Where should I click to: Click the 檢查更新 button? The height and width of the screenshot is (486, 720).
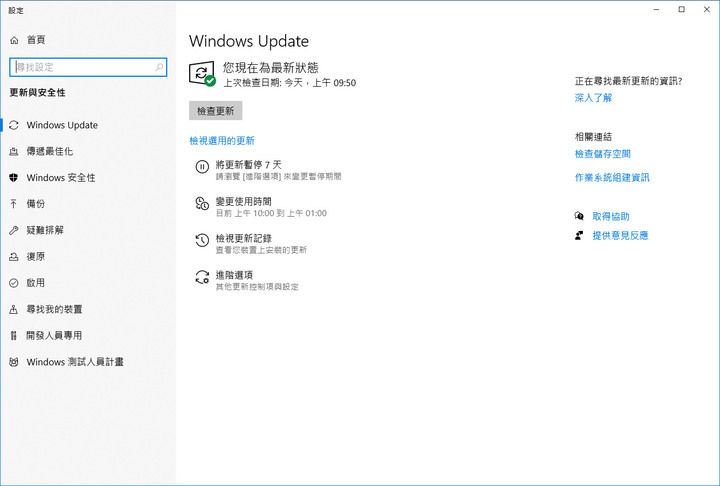click(216, 111)
